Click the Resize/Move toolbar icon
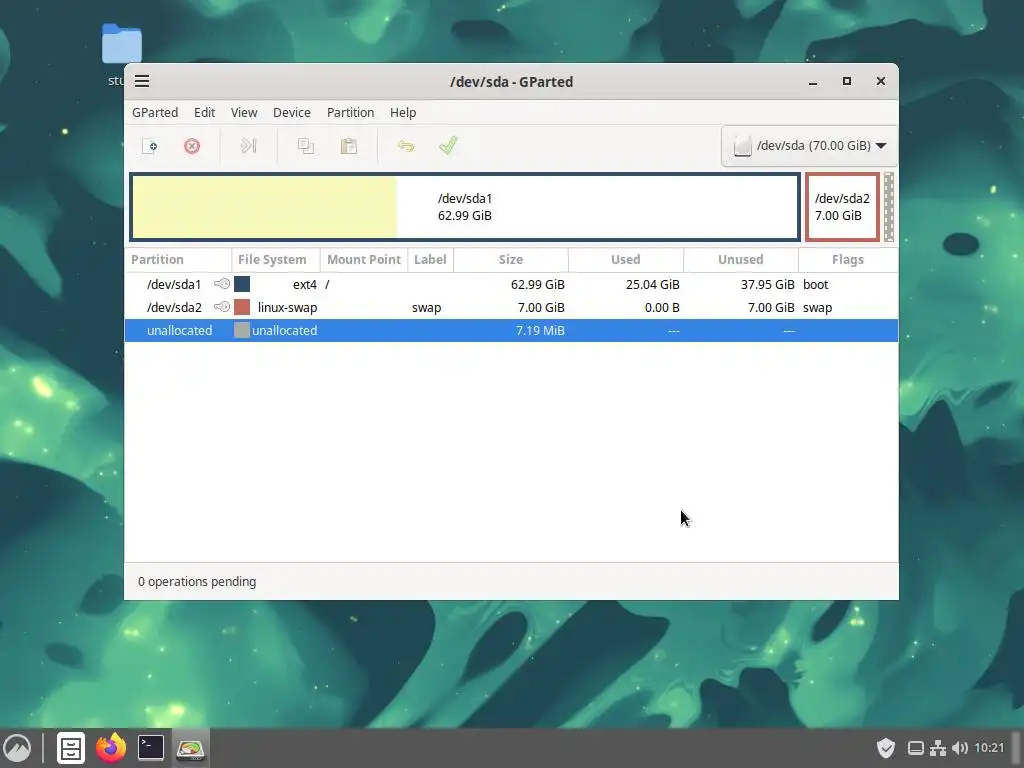Screen dimensions: 1024x768 pos(248,146)
